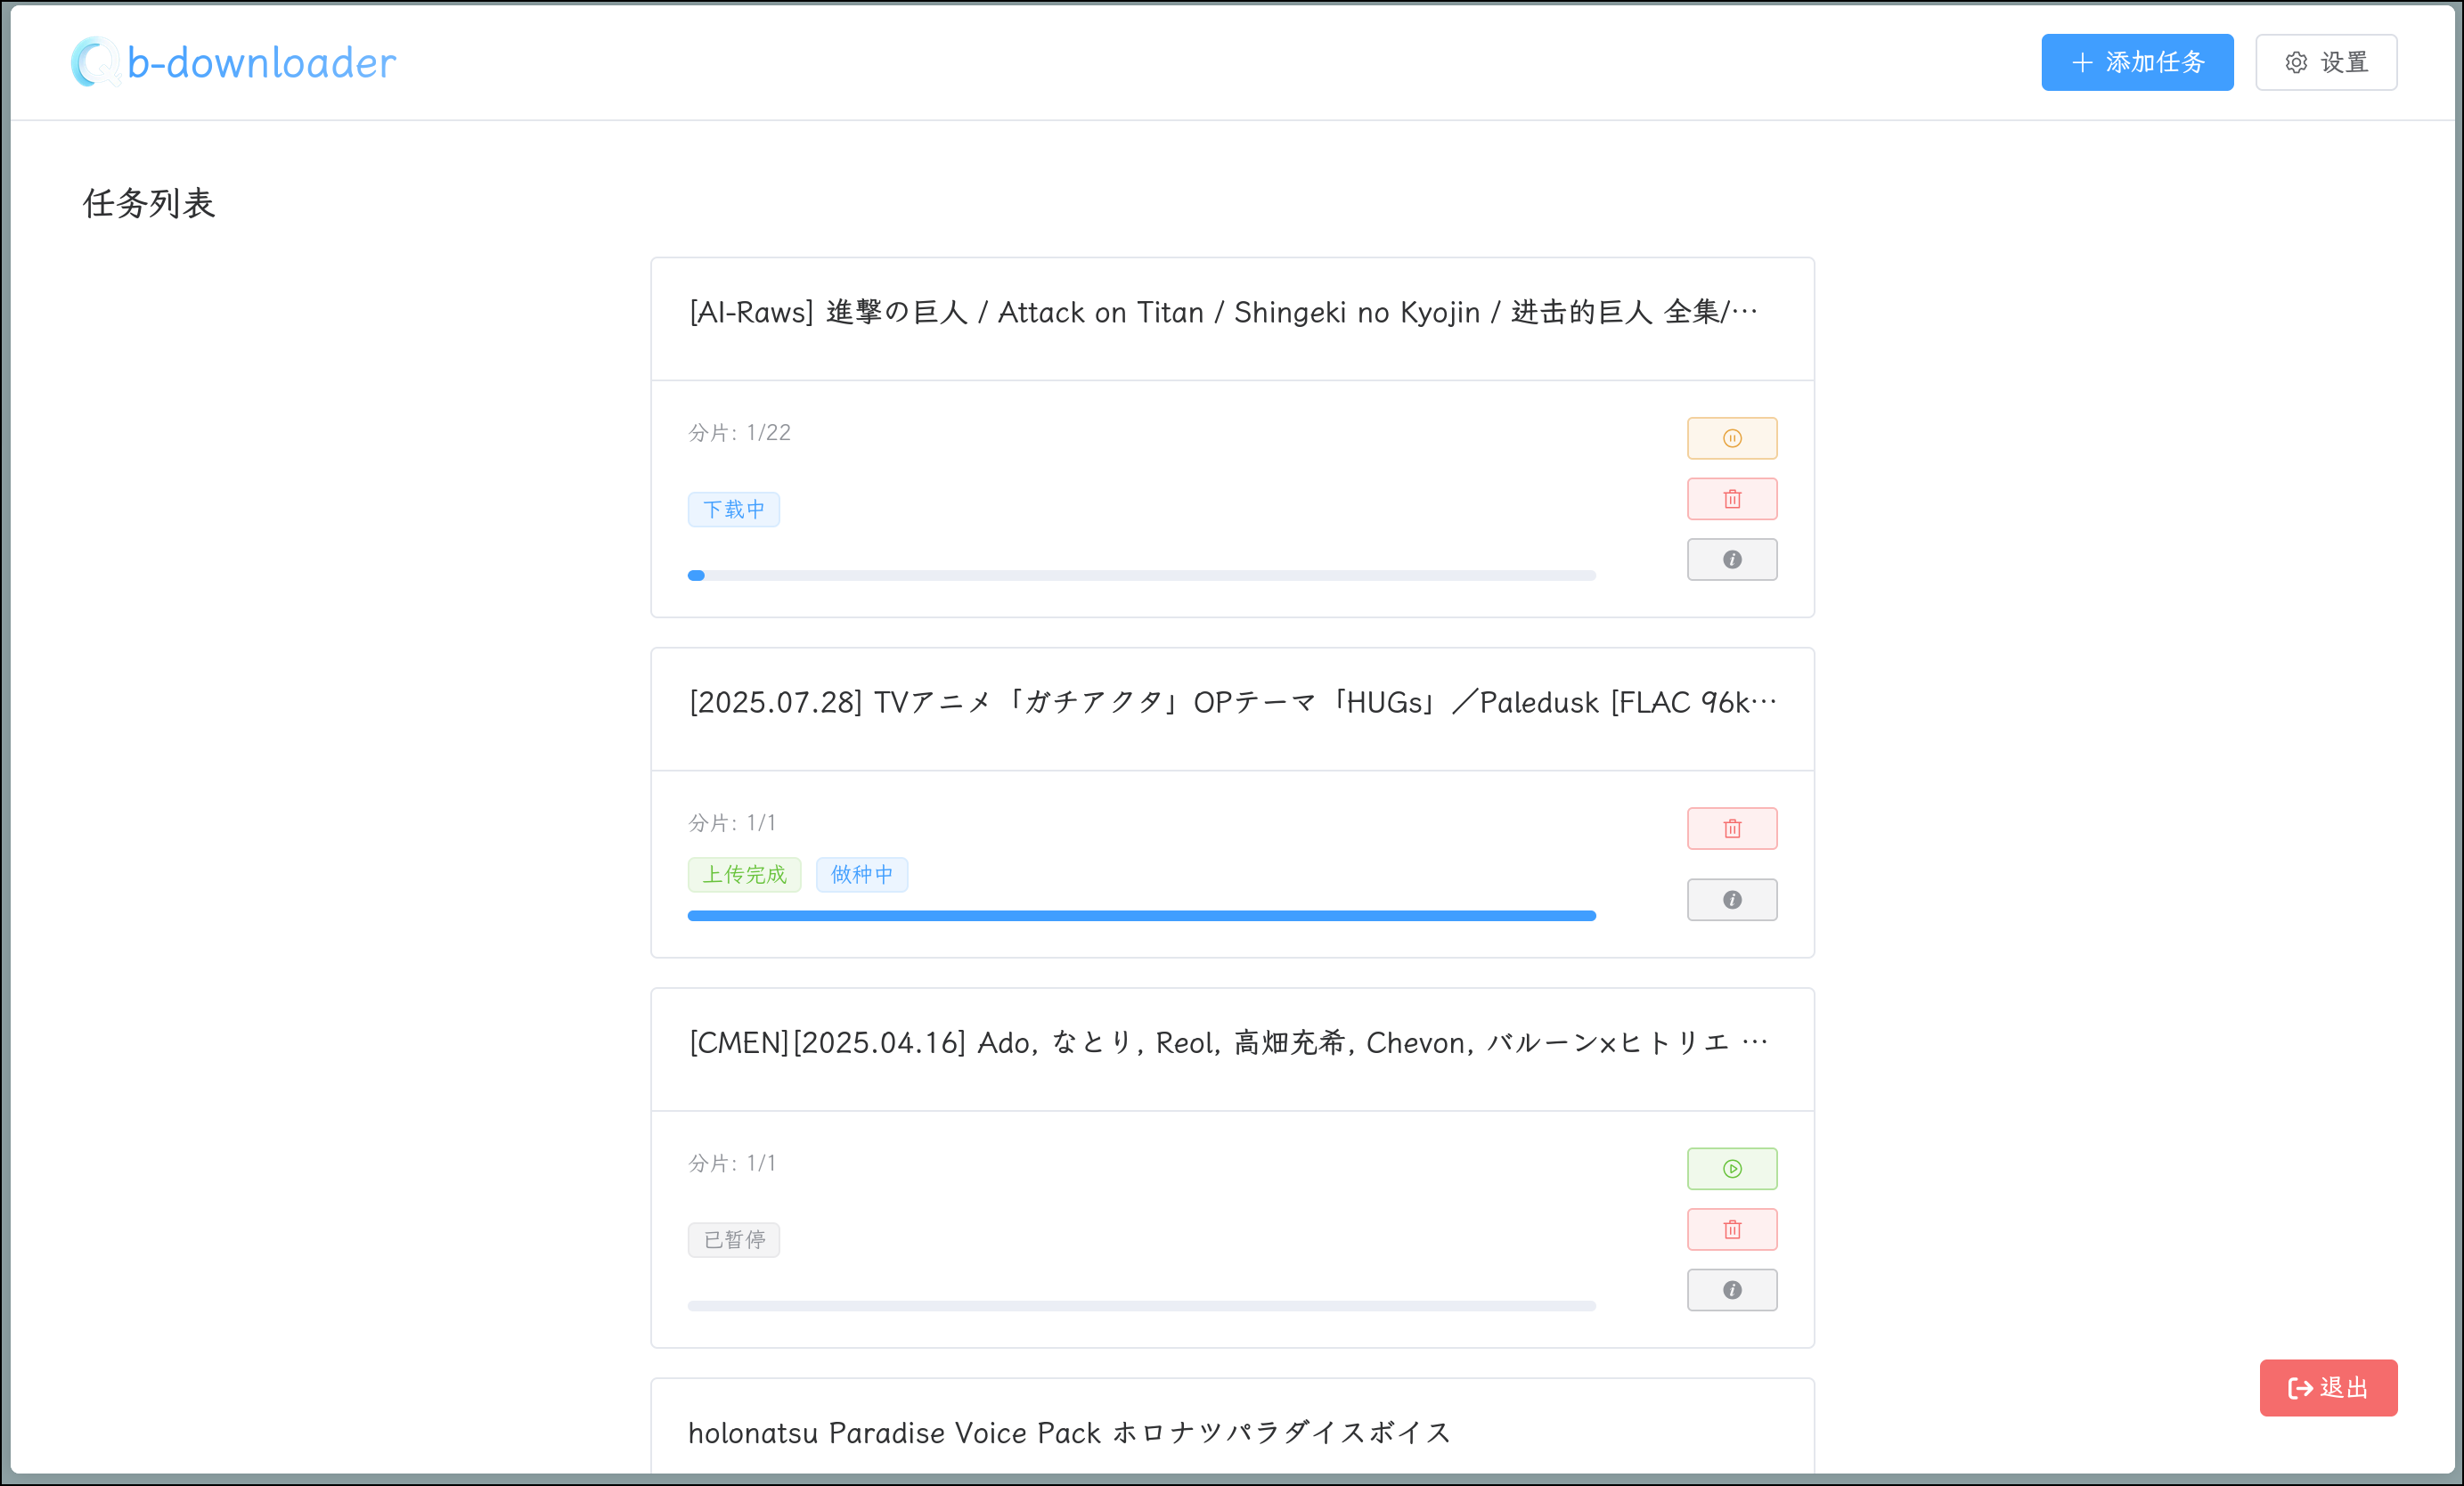Open 设置 settings

point(2325,62)
